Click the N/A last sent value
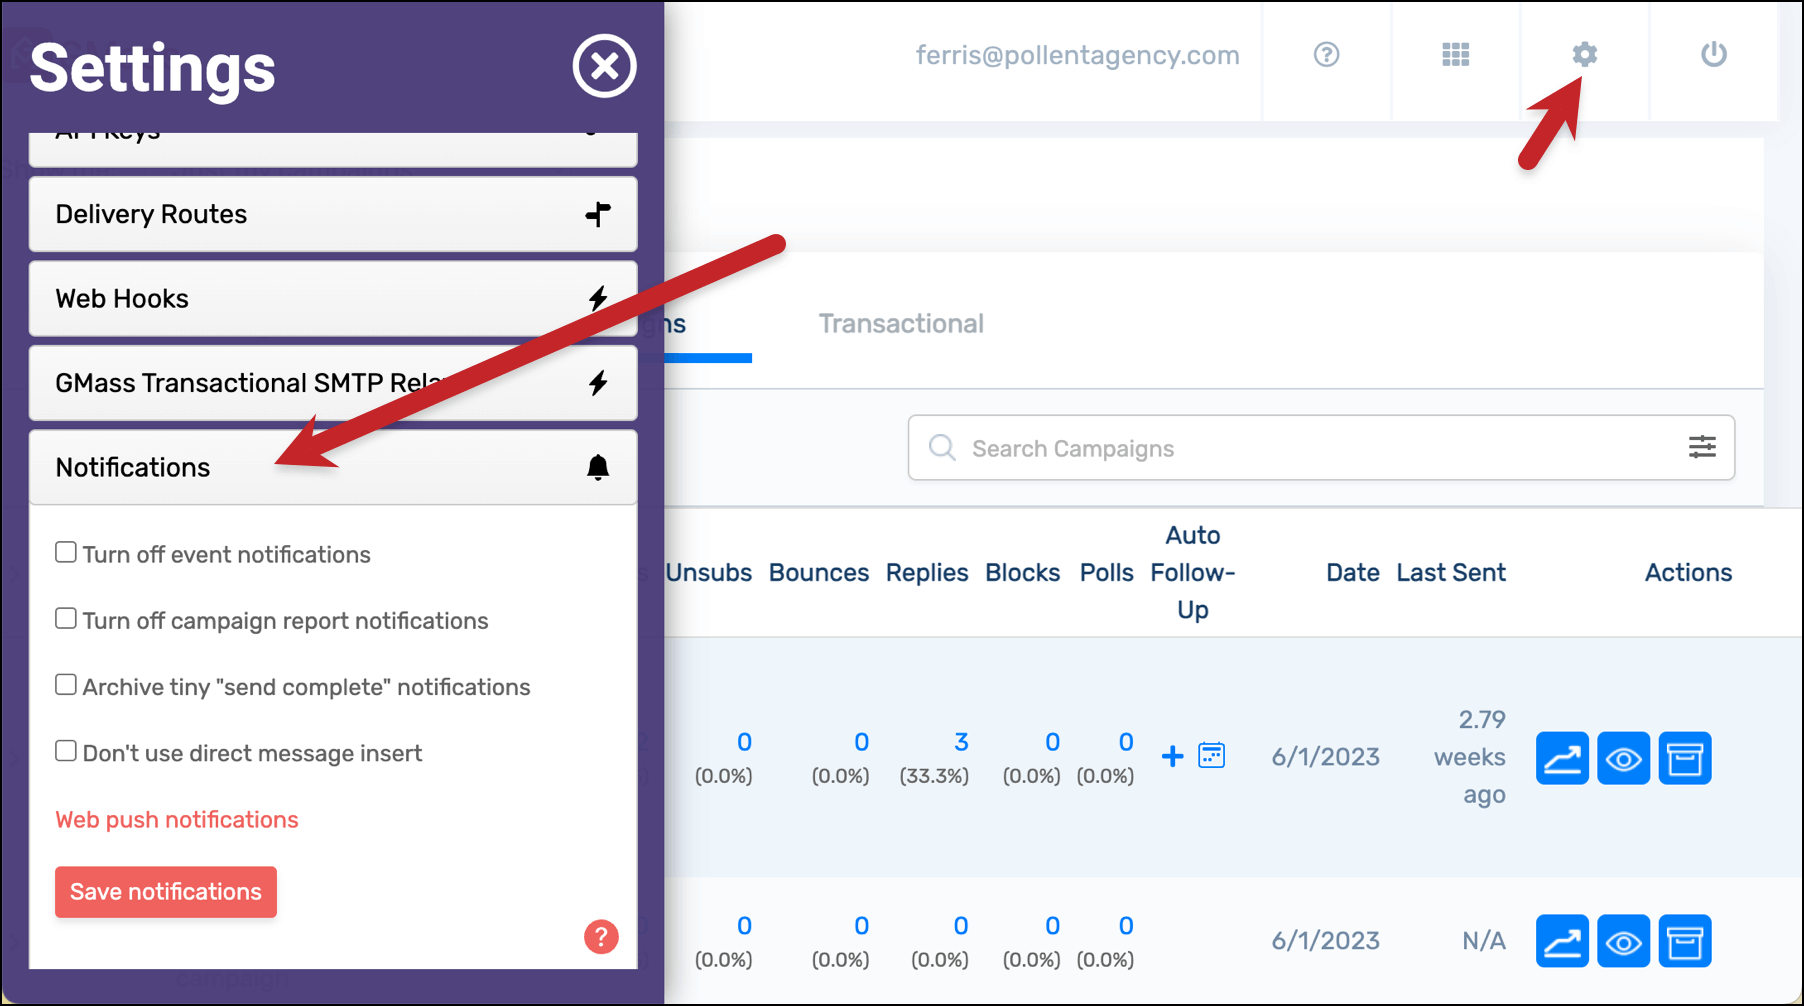This screenshot has width=1804, height=1006. click(1484, 941)
